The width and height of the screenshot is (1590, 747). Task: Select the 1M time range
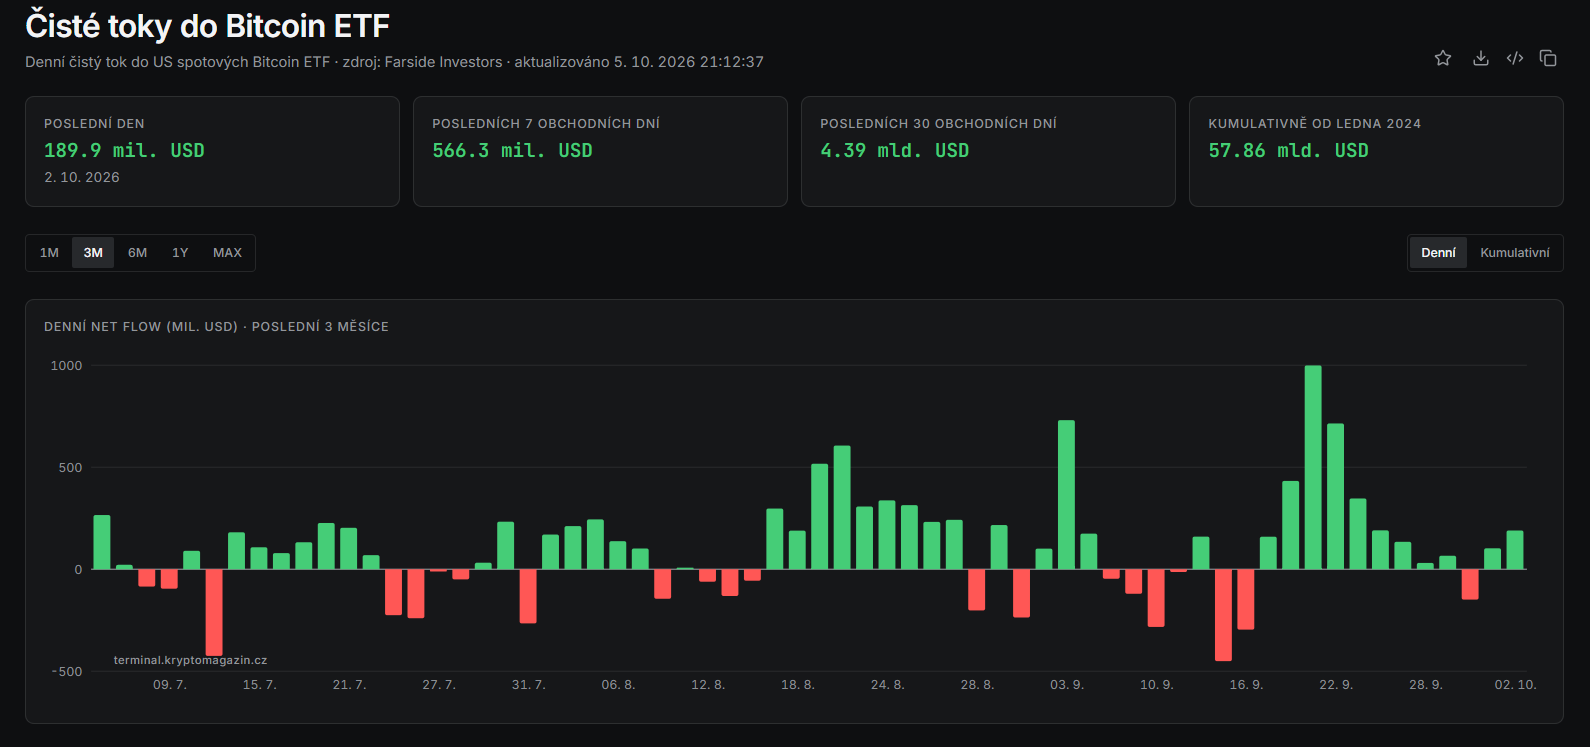coord(49,253)
